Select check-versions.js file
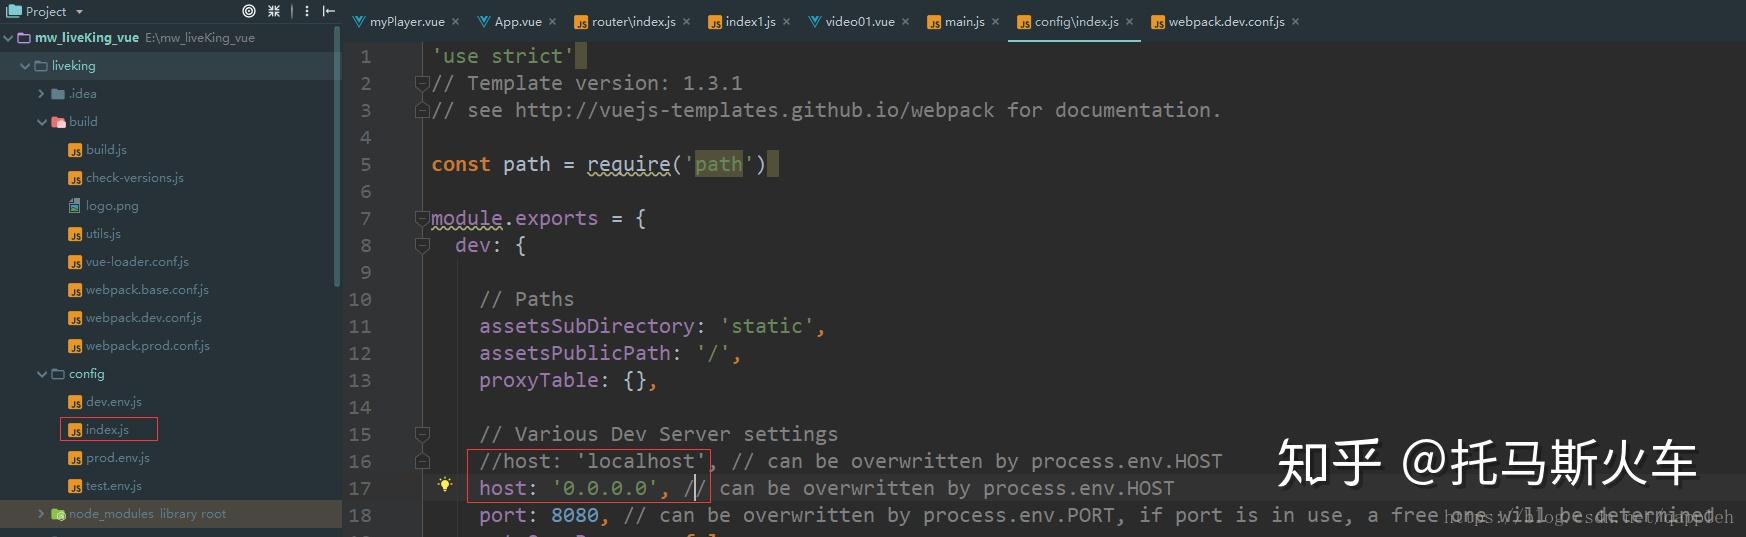 point(135,178)
